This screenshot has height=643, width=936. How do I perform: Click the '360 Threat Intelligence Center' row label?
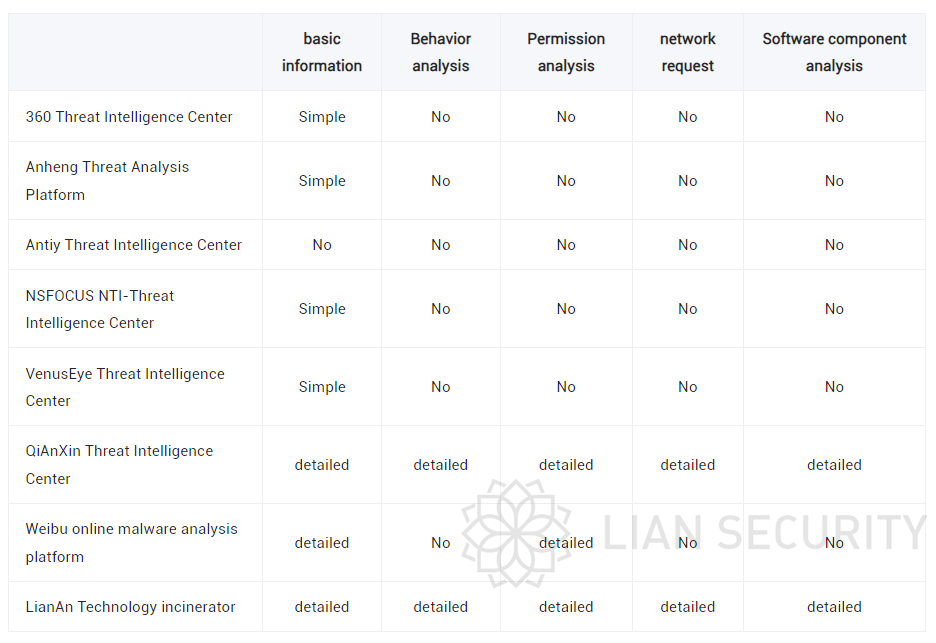129,117
